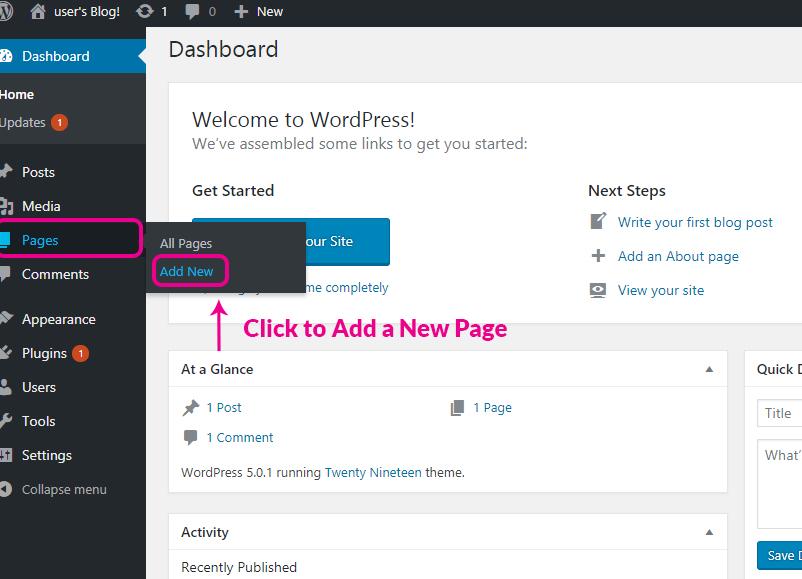Open the Appearance menu
Image resolution: width=802 pixels, height=579 pixels.
(x=73, y=319)
